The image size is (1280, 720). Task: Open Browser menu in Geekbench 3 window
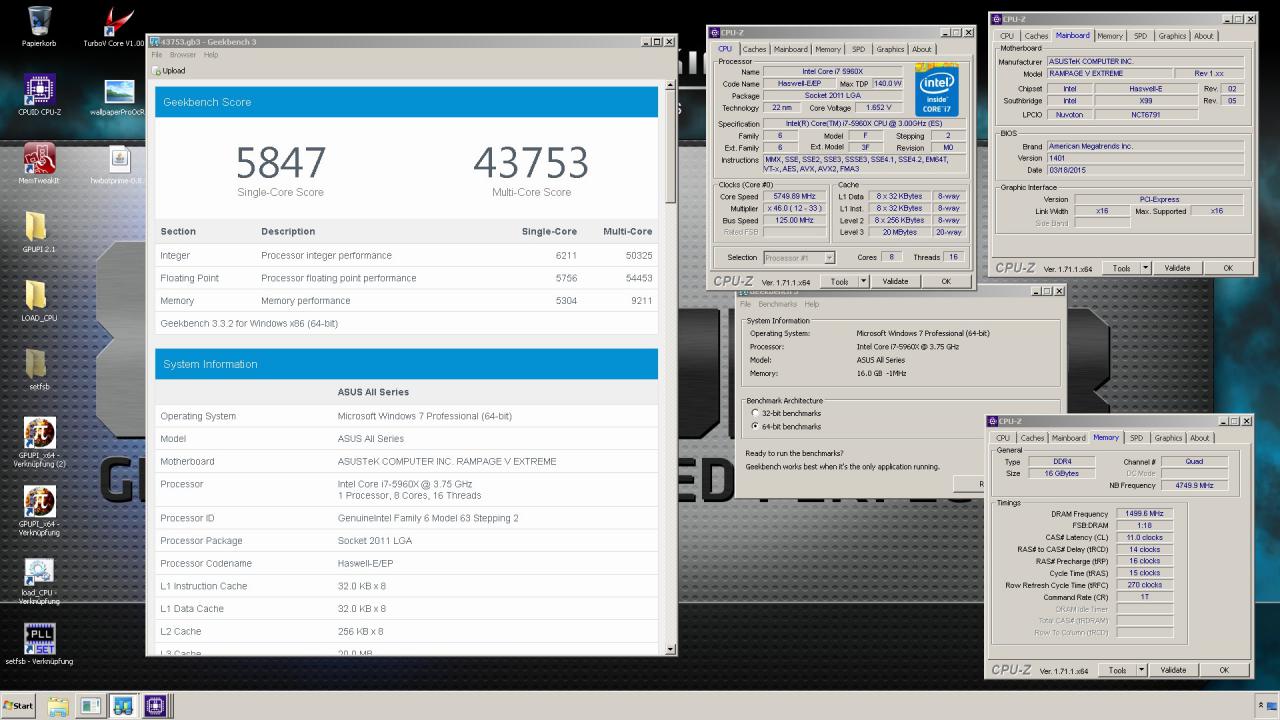coord(183,55)
